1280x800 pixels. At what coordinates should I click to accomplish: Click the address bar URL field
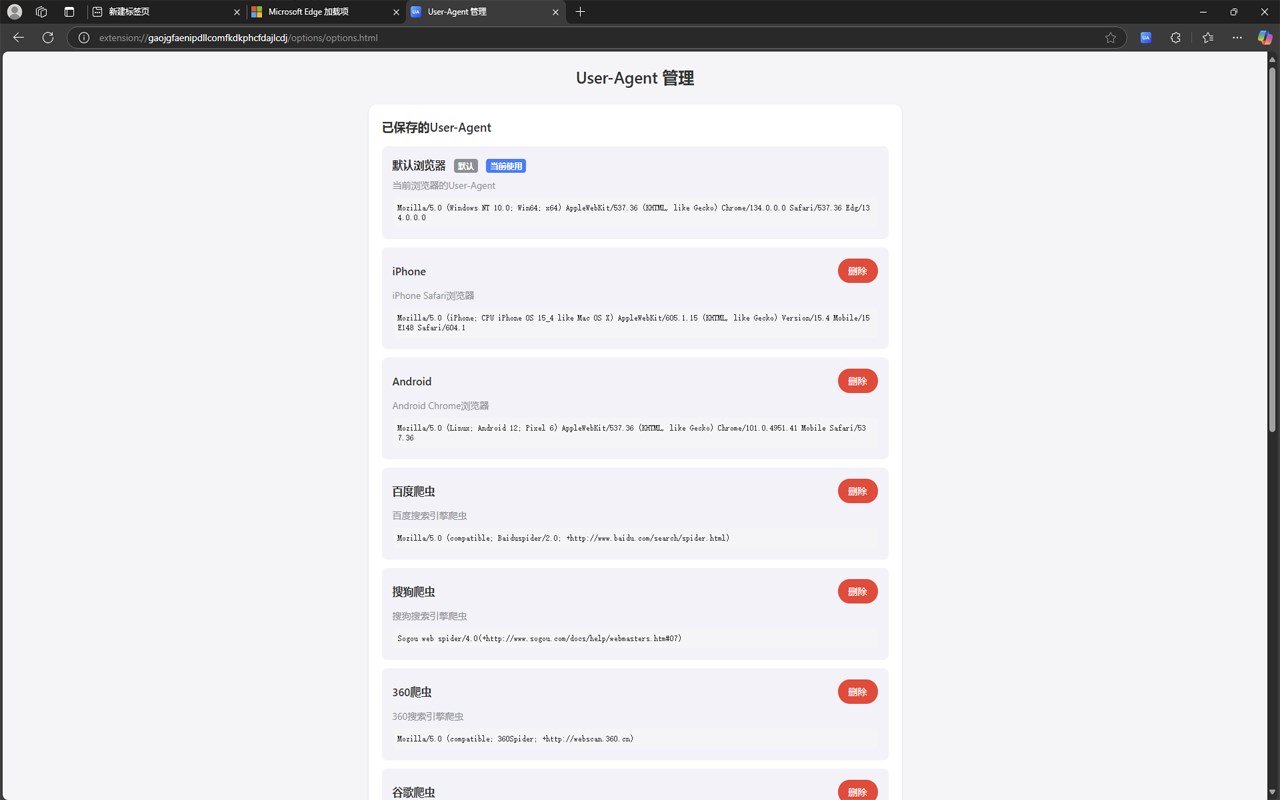[595, 38]
